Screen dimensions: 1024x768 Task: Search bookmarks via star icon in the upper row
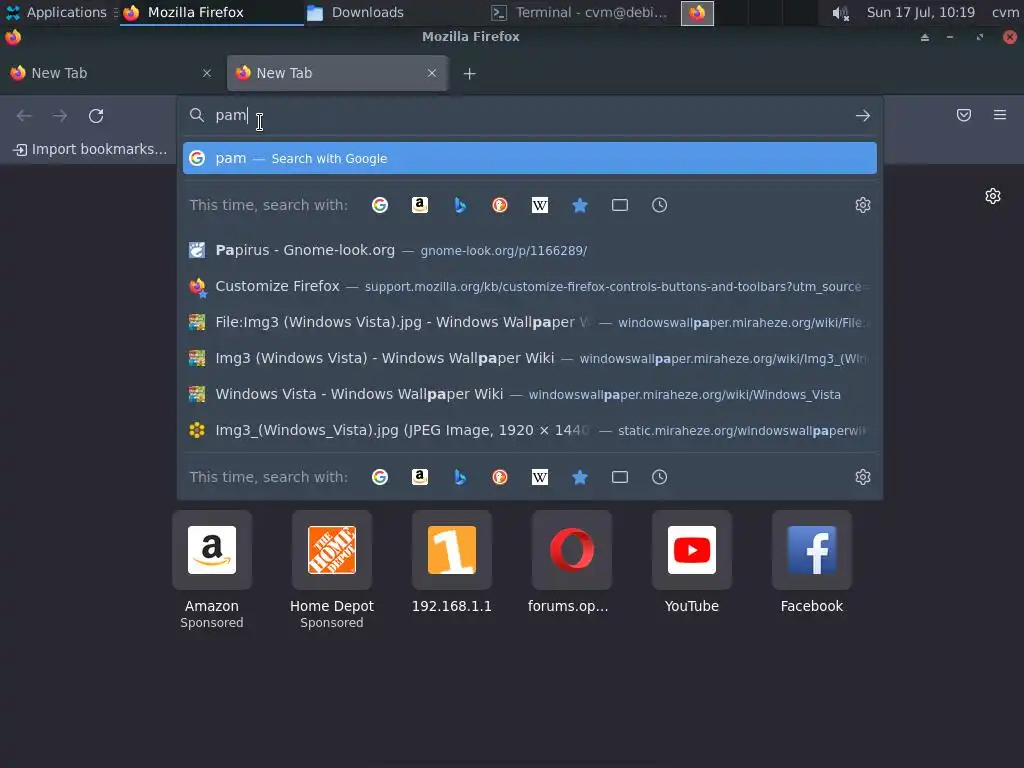click(x=580, y=205)
